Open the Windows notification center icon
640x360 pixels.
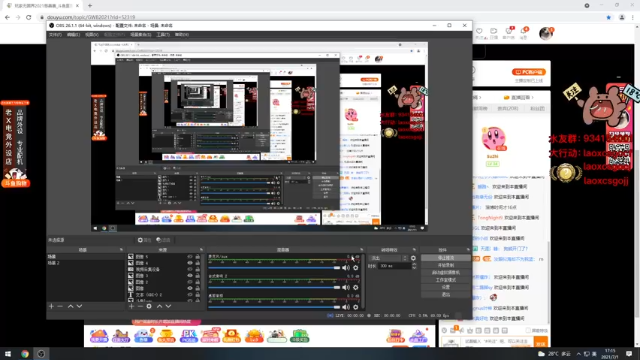click(629, 354)
